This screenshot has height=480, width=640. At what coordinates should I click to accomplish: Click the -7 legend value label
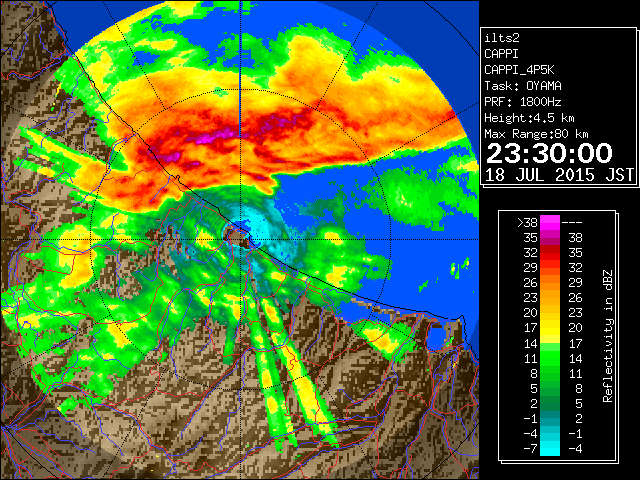(x=530, y=448)
